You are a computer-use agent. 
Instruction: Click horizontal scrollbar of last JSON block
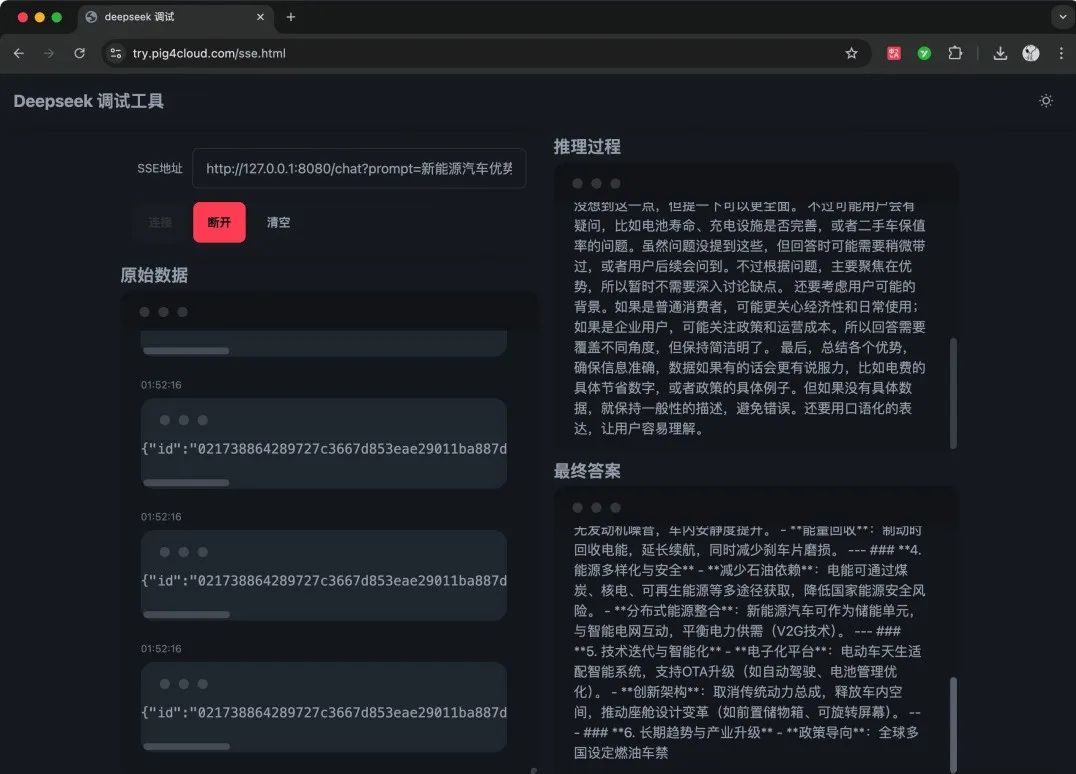(186, 747)
